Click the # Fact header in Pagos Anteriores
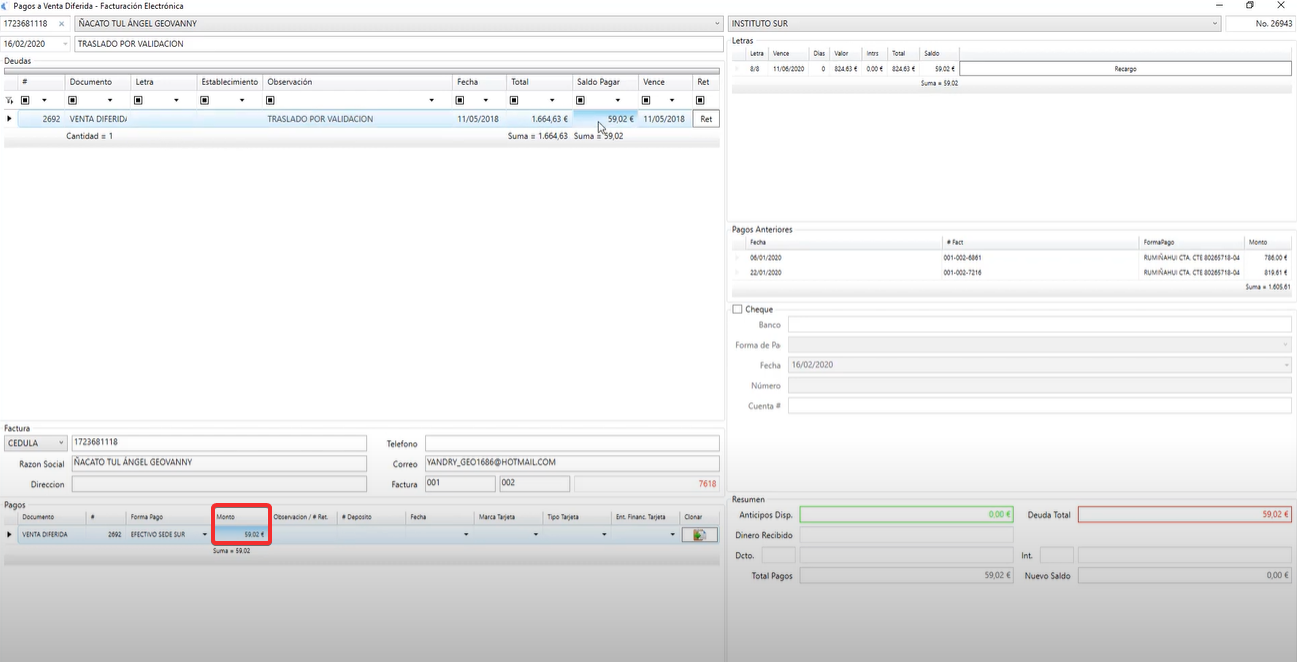The height and width of the screenshot is (662, 1297). (1041, 243)
